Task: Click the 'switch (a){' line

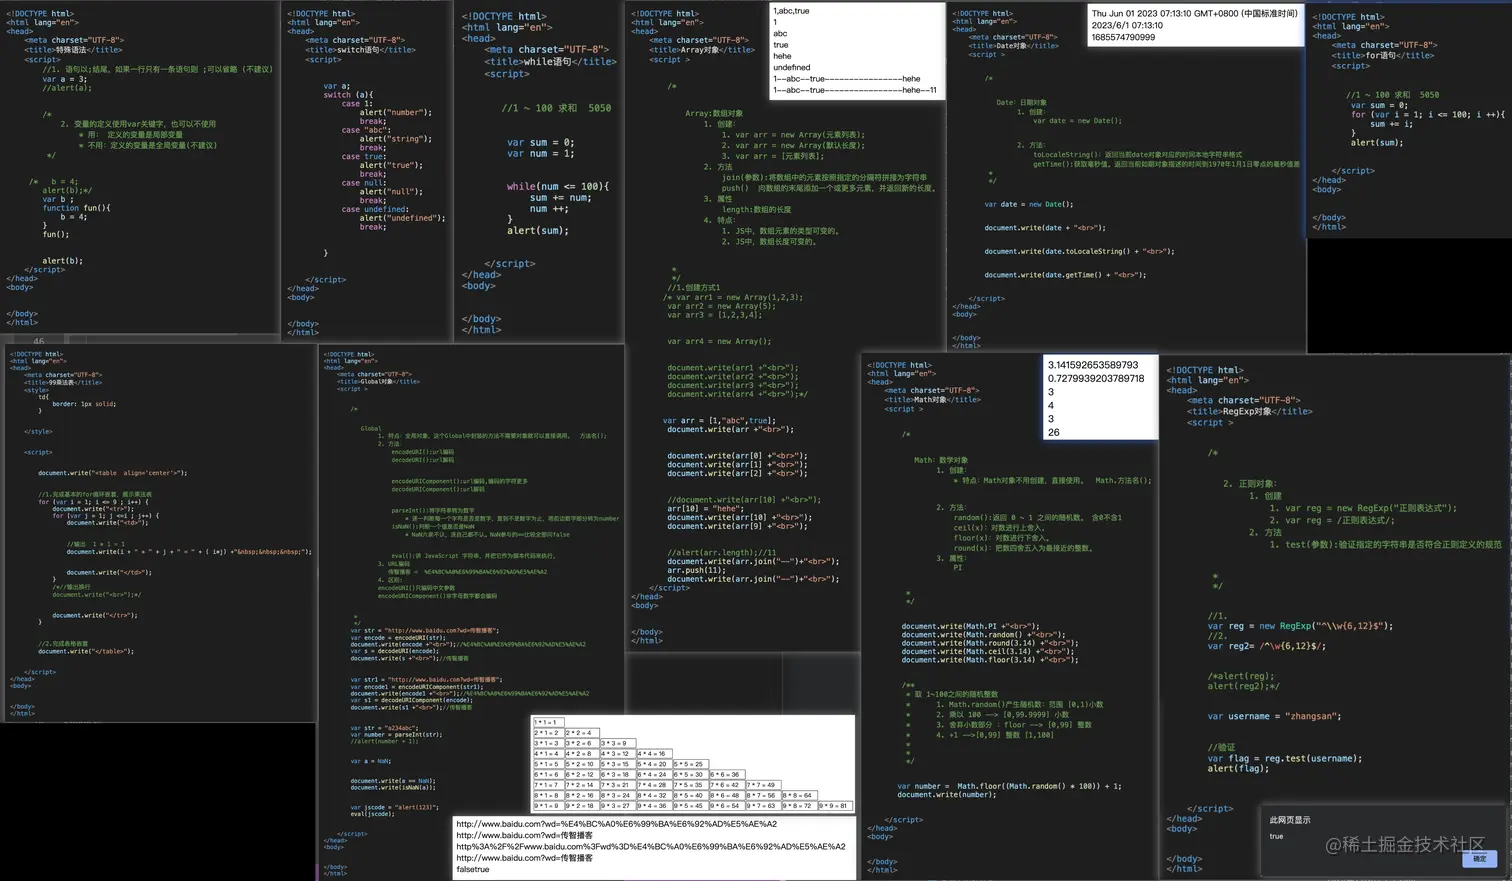Action: coord(348,95)
